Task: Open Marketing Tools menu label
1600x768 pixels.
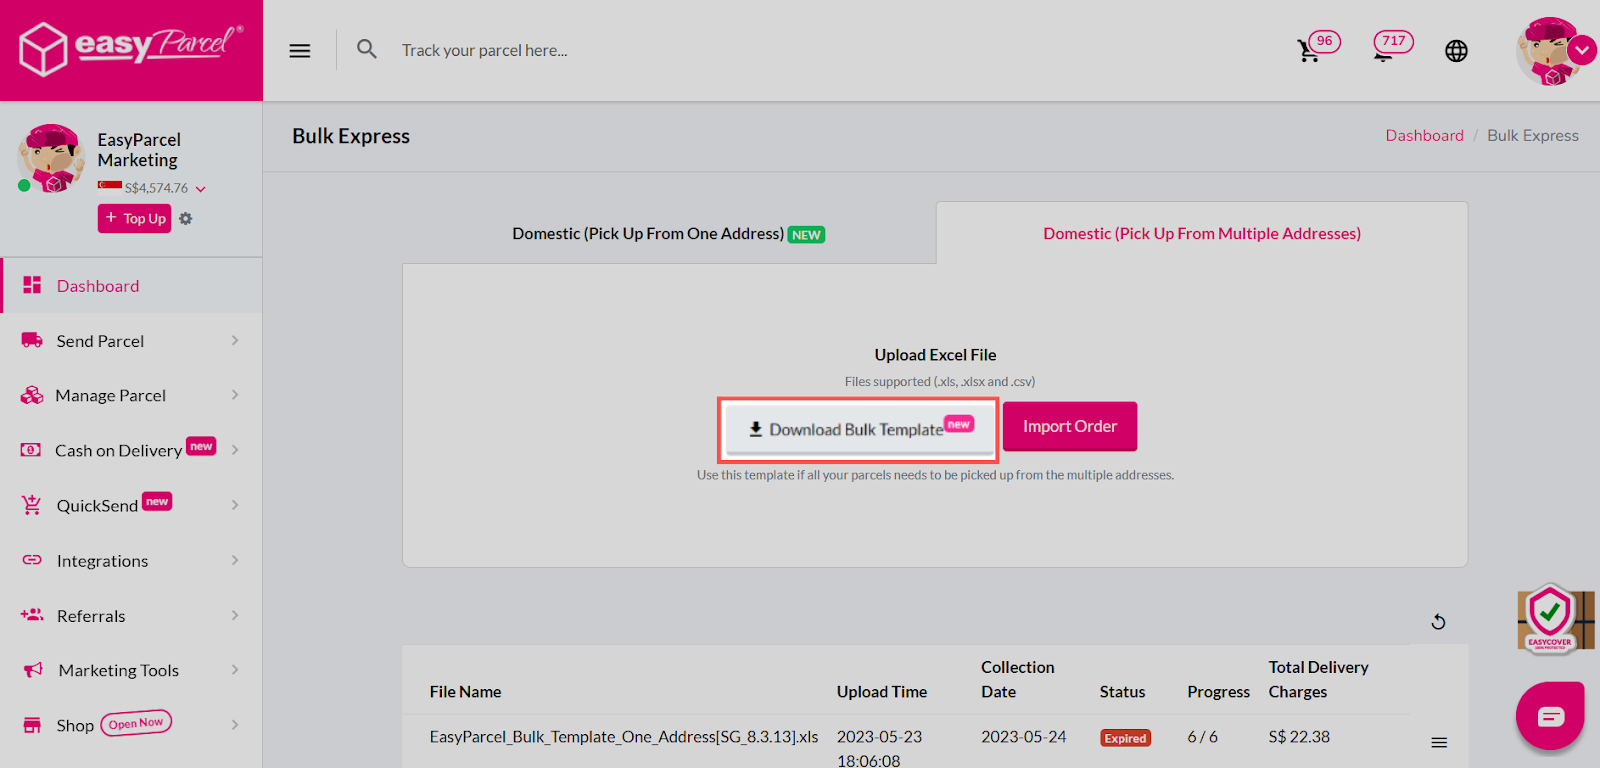Action: click(119, 670)
